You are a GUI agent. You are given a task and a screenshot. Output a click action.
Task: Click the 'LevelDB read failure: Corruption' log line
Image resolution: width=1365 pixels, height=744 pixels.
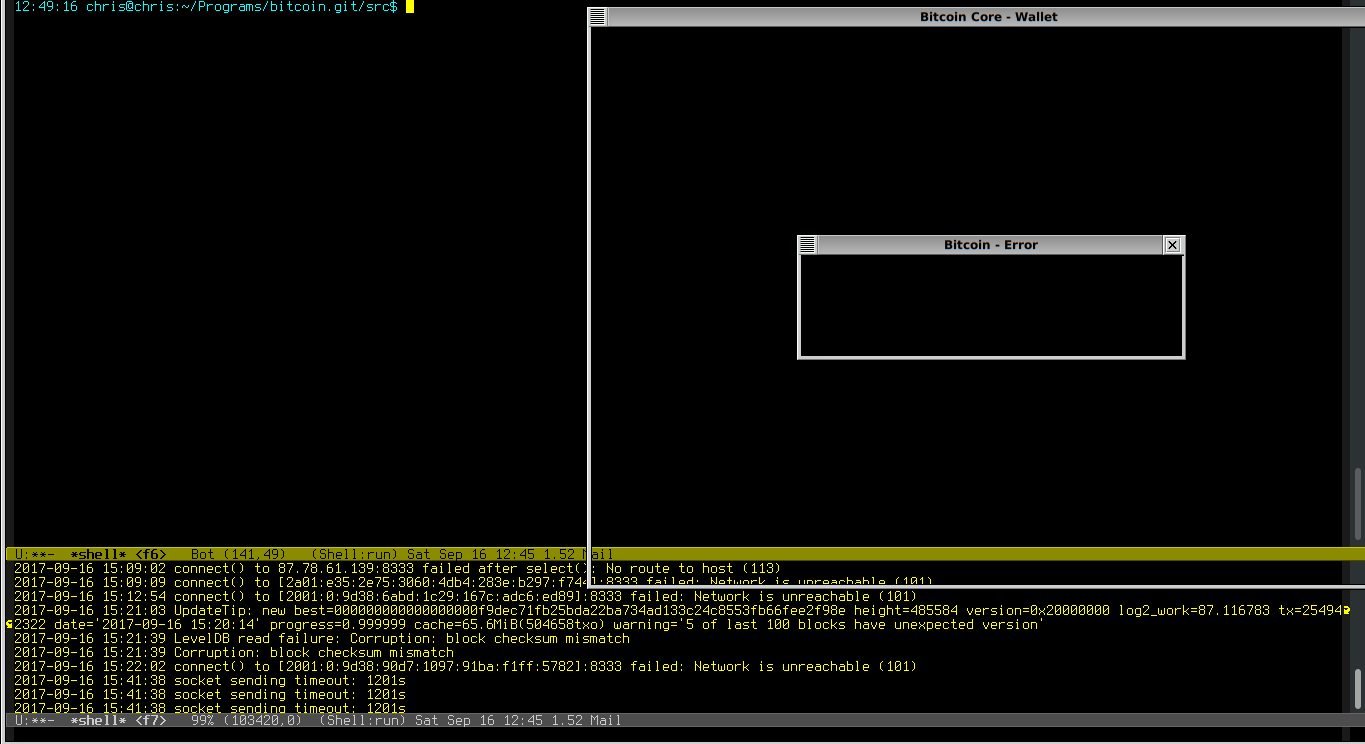coord(322,638)
